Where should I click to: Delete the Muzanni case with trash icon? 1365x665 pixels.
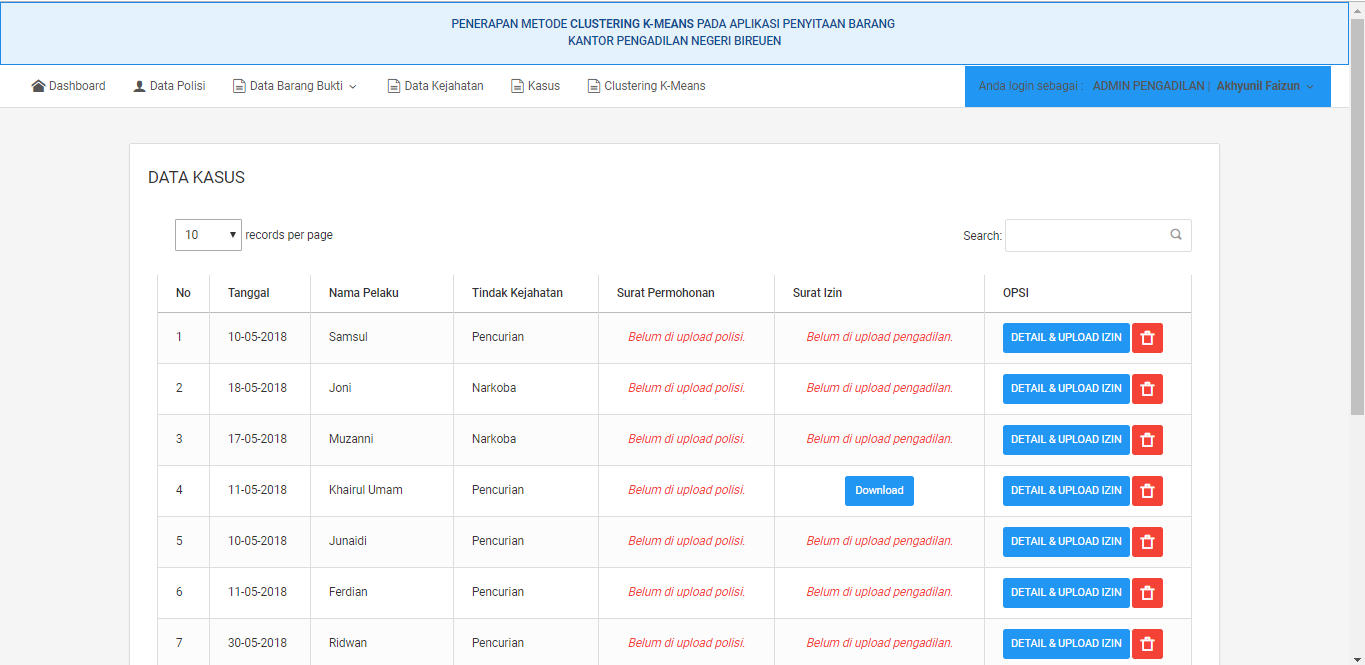(1147, 440)
